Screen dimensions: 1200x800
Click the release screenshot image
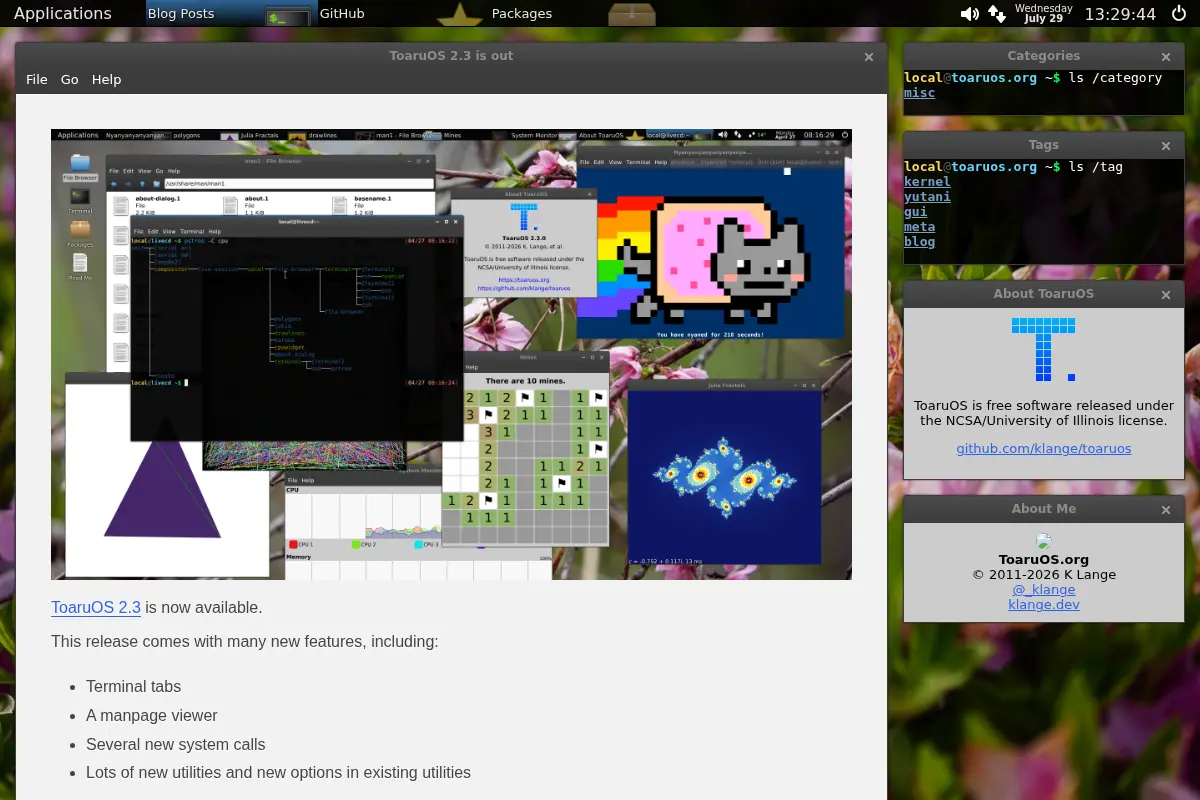451,354
